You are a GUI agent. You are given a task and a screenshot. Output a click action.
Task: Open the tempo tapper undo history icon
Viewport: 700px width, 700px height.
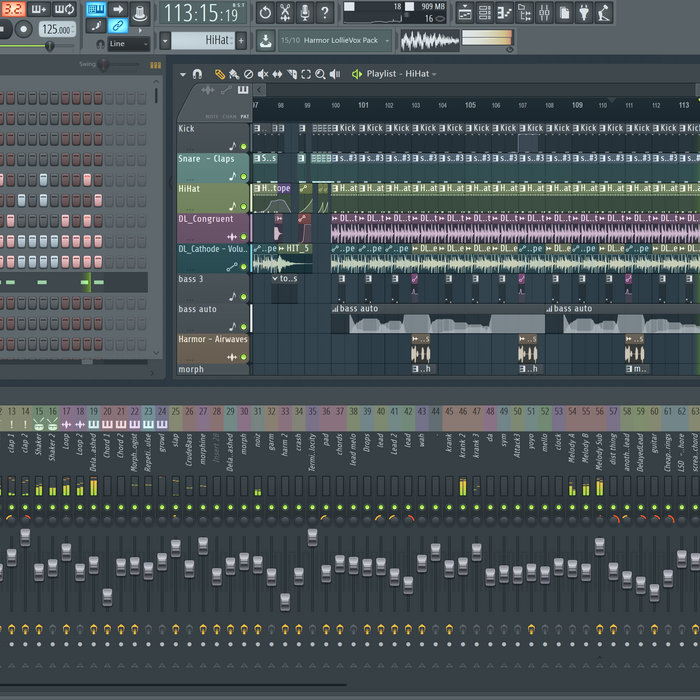coord(265,13)
